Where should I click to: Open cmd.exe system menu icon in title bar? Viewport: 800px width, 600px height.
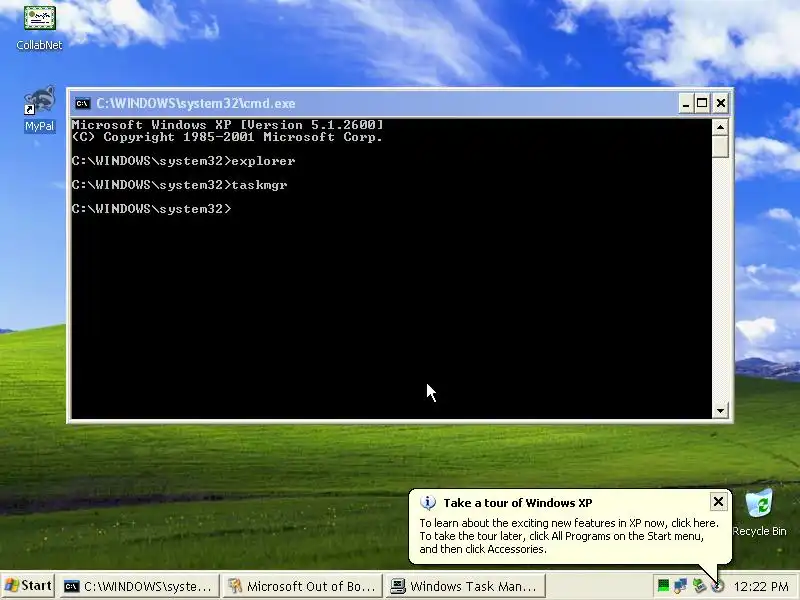(82, 104)
